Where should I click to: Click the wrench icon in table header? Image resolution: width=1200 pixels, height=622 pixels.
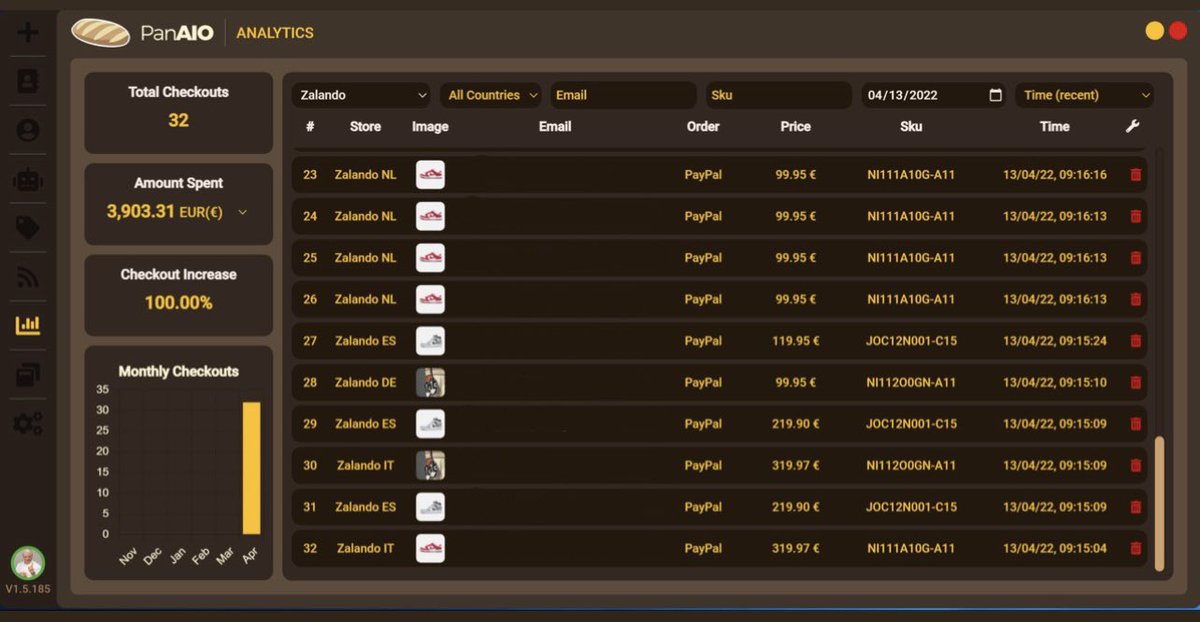1132,126
